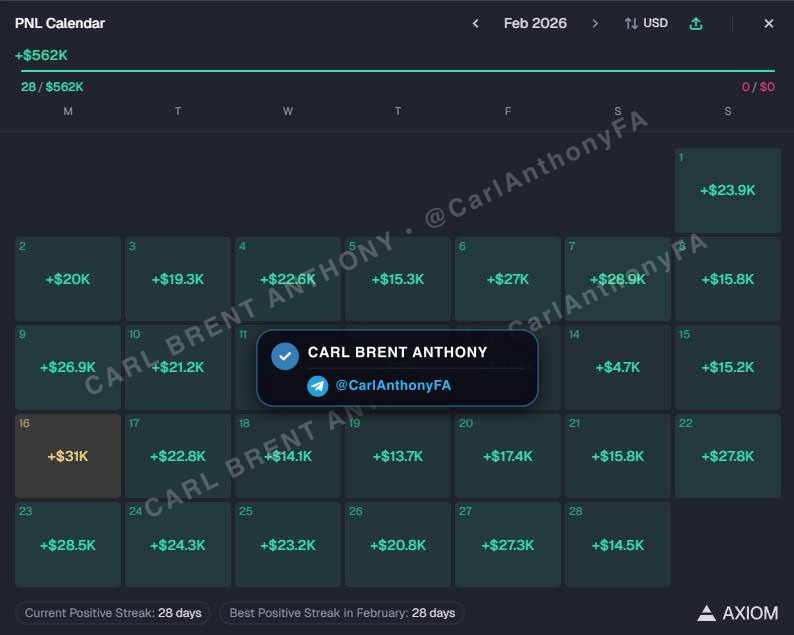The height and width of the screenshot is (635, 794).
Task: Select day 18 cell with +$14.1K
Action: point(288,456)
